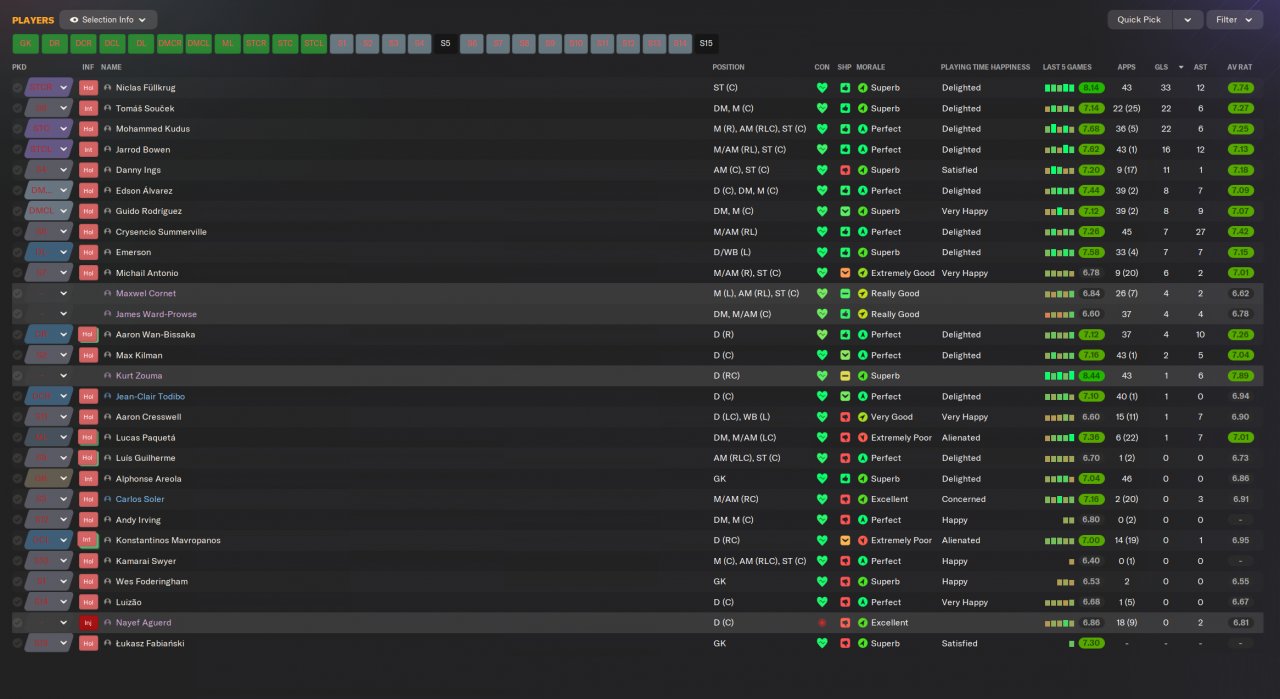Click the Excellent morale icon for Carlos Soler
The image size is (1280, 699).
pos(863,499)
